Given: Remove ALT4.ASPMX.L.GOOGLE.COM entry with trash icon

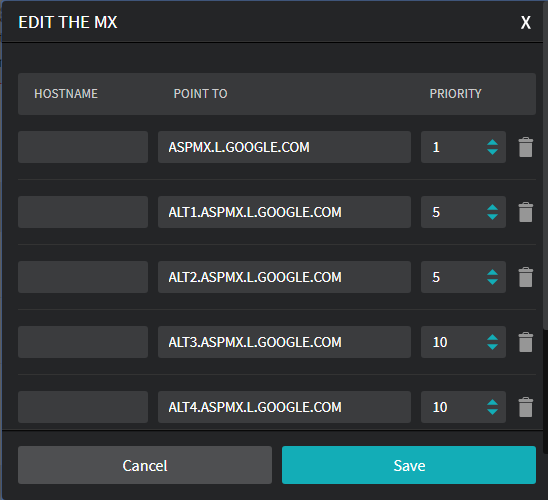Looking at the screenshot, I should [x=526, y=407].
